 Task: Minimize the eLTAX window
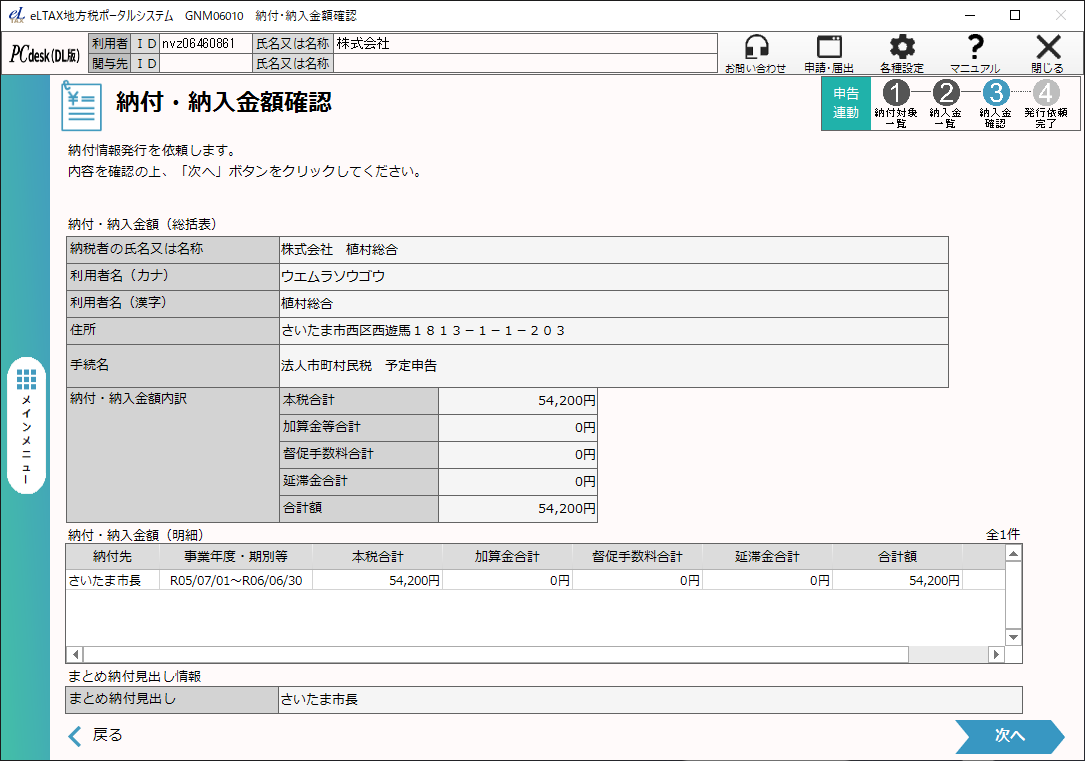(970, 15)
